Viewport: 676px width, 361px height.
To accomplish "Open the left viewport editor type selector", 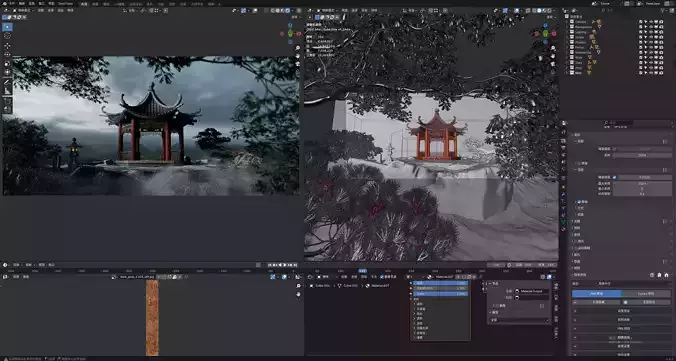I will [x=6, y=10].
